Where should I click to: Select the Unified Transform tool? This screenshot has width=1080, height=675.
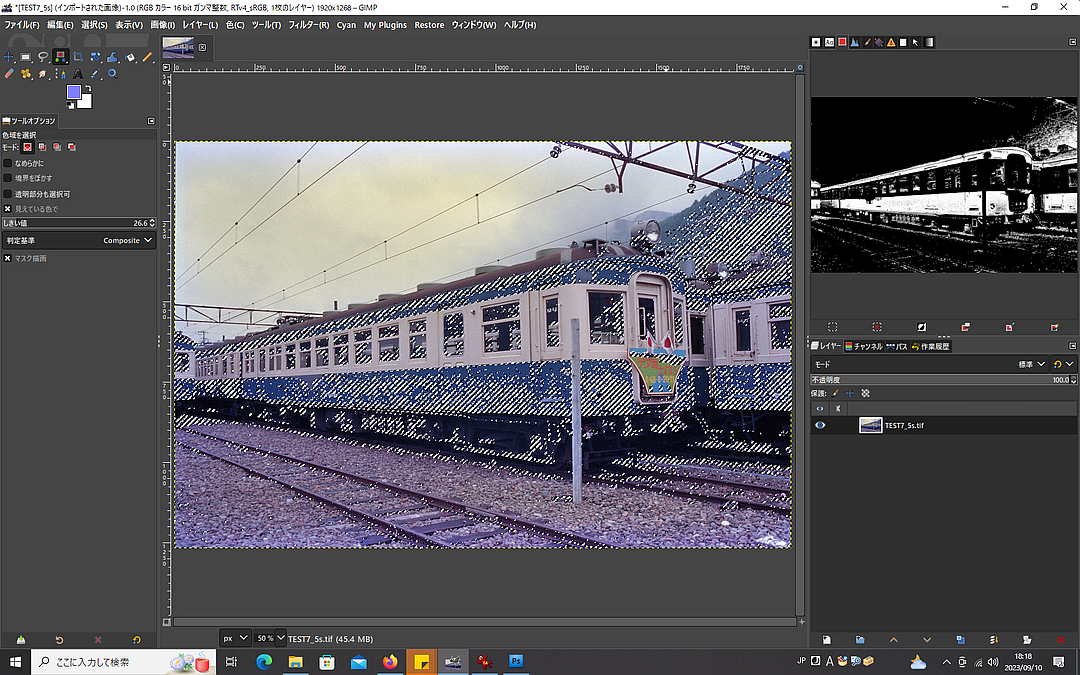click(x=95, y=57)
